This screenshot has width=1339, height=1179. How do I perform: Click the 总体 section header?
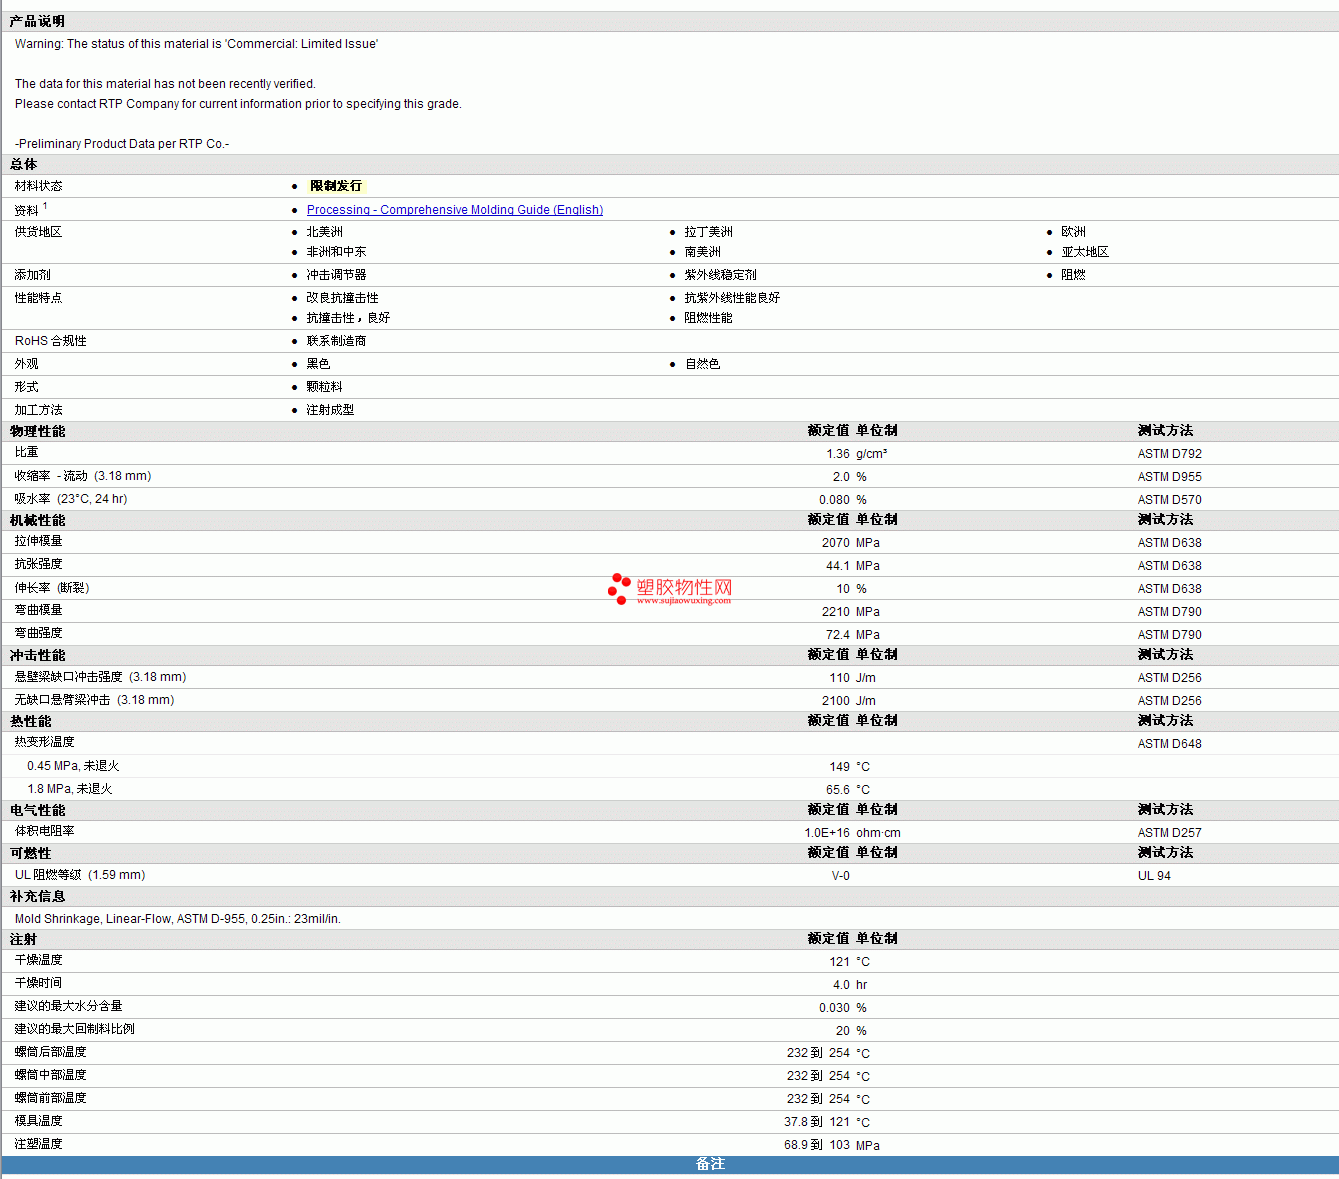coord(24,164)
